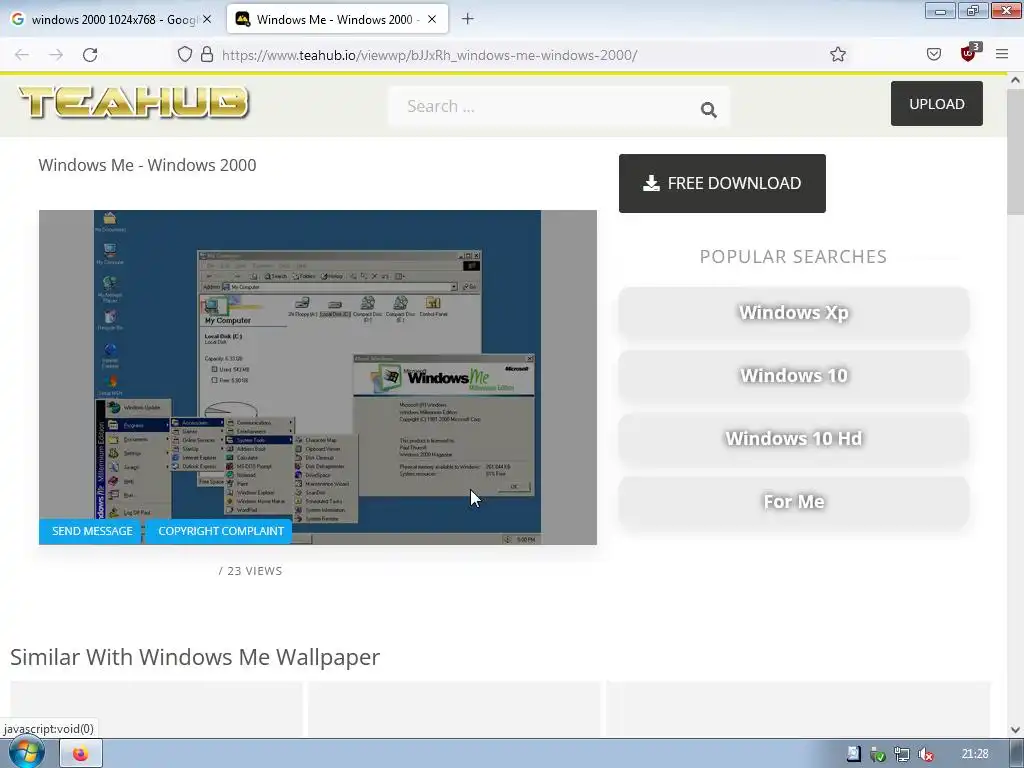
Task: Click the page scrollbar down arrow
Action: click(1015, 729)
